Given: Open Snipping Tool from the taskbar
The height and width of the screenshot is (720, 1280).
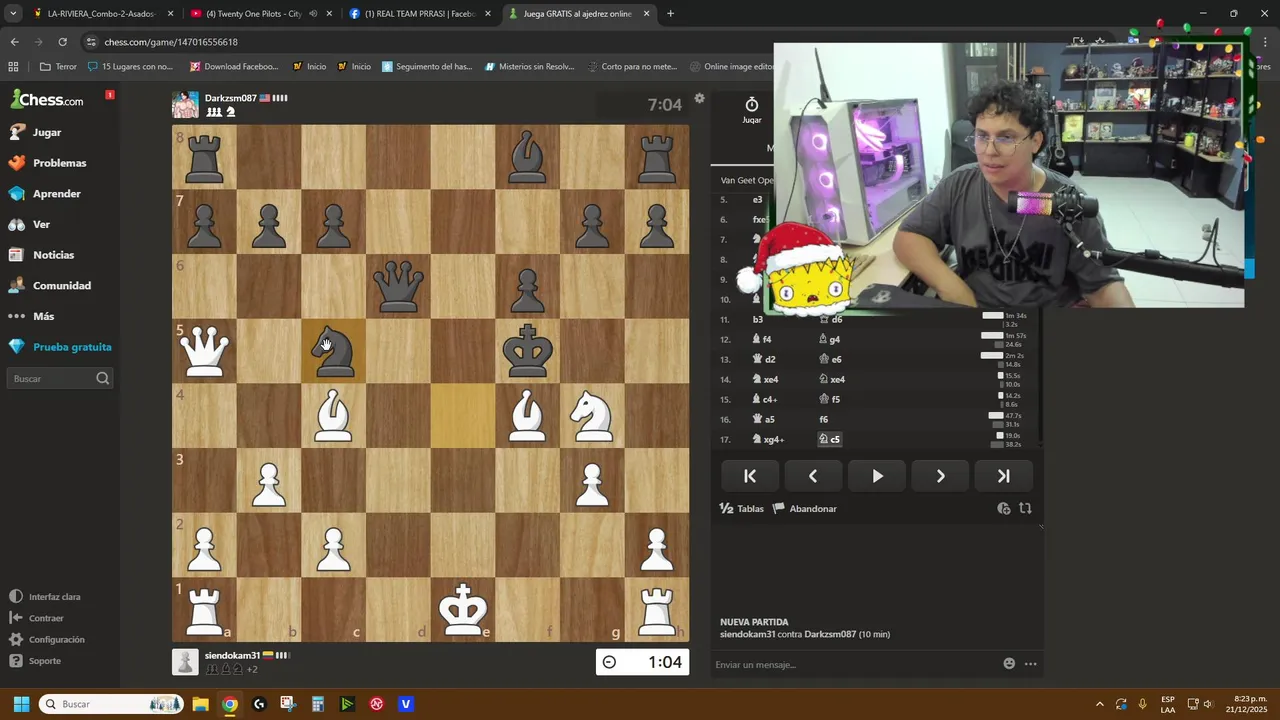Looking at the screenshot, I should pos(288,704).
